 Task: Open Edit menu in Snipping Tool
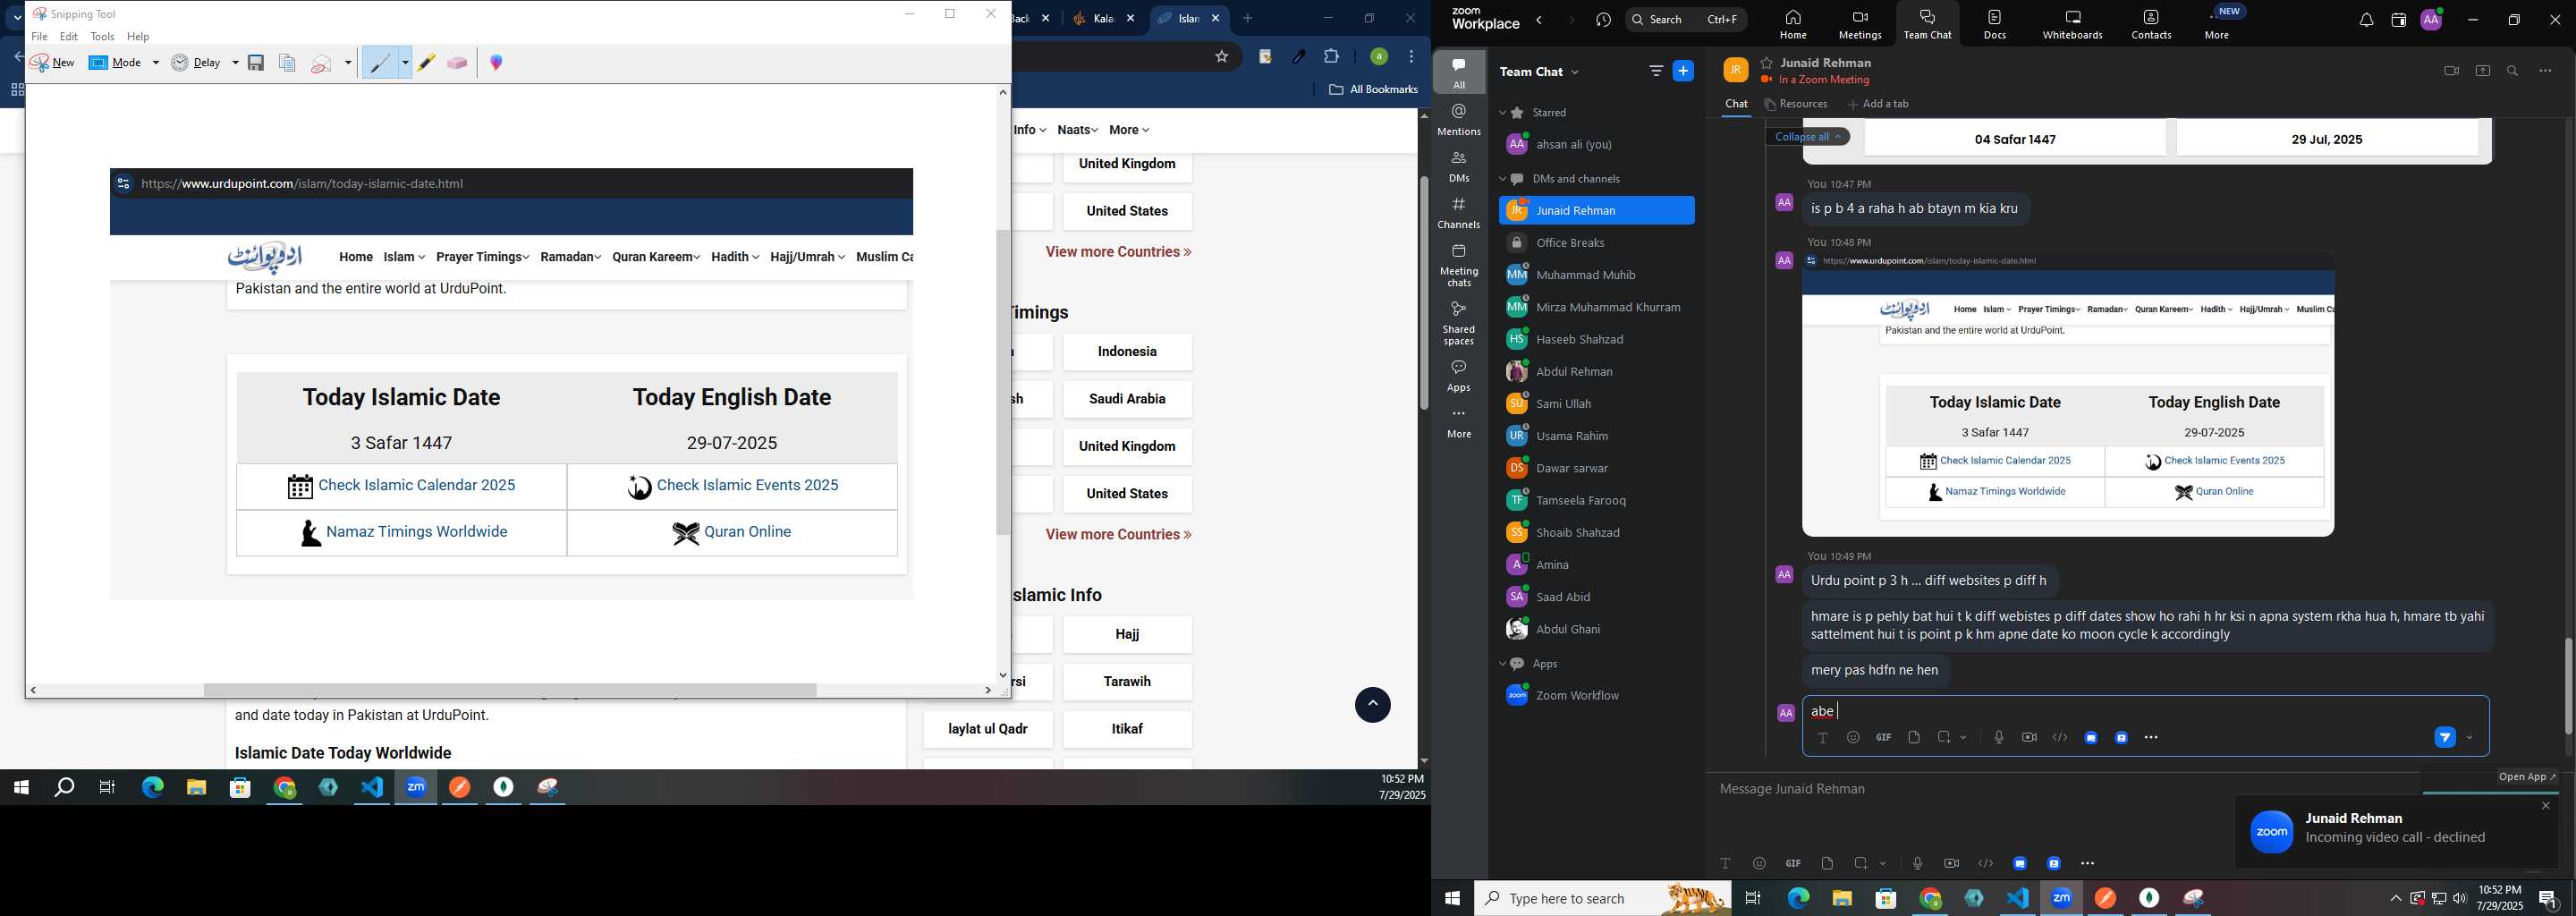(69, 37)
